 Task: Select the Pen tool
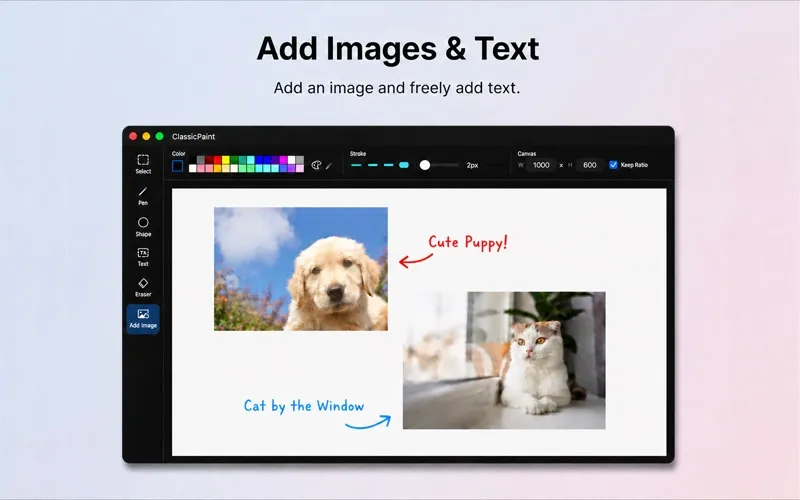pos(143,196)
